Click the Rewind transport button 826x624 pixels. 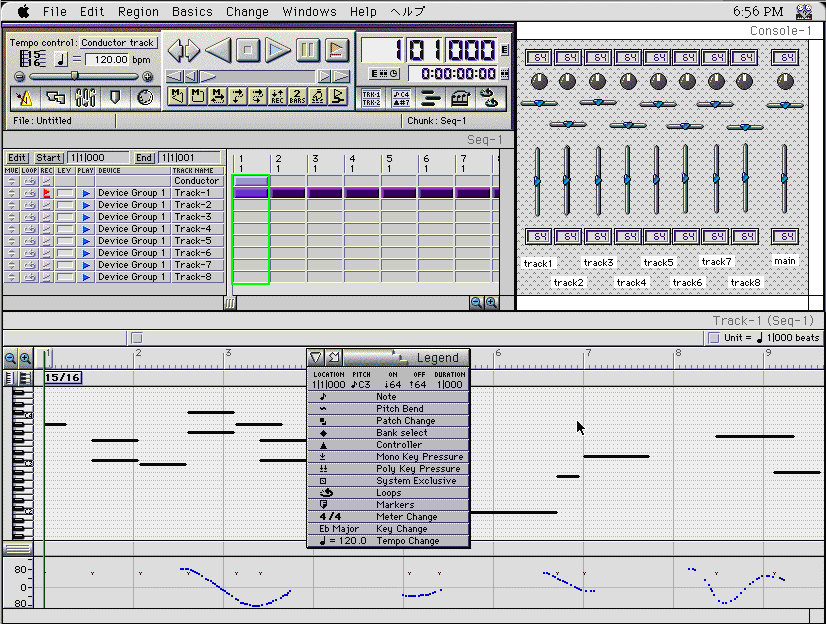point(218,49)
